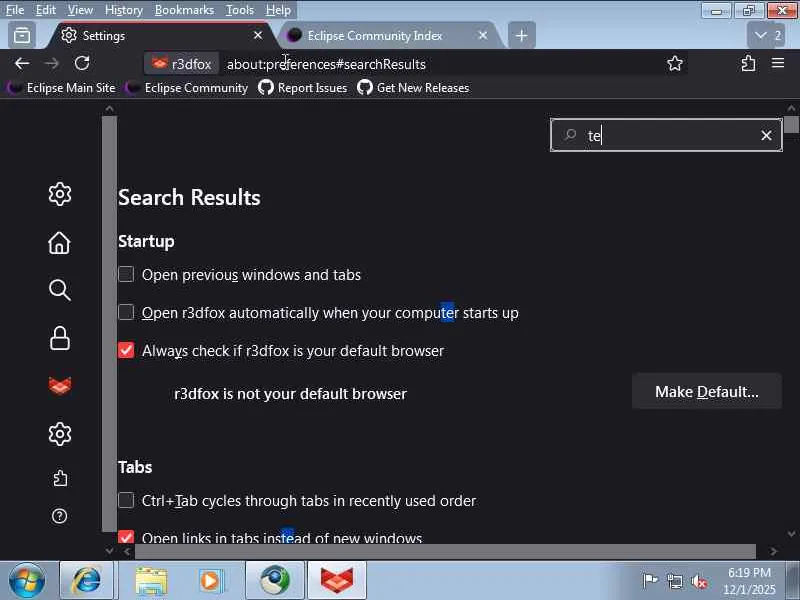Click right page scrollbar down arrow

(x=791, y=534)
